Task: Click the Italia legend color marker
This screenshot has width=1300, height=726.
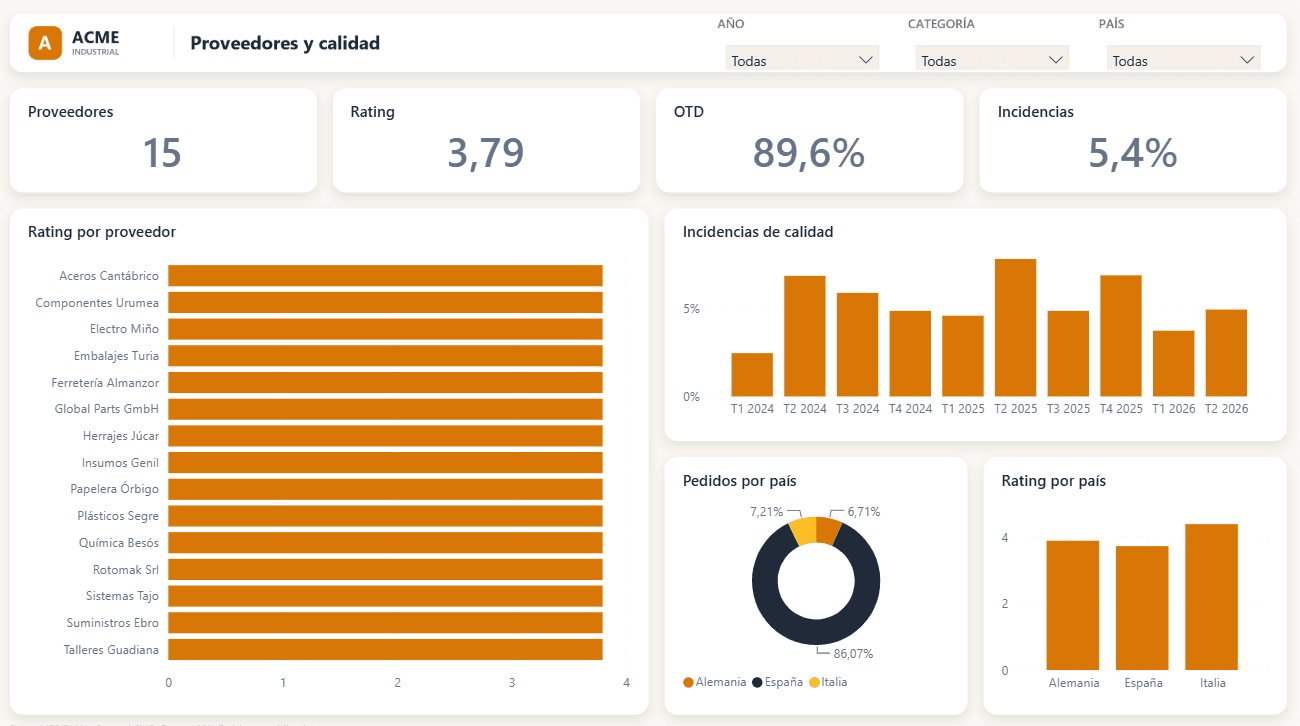Action: click(813, 682)
